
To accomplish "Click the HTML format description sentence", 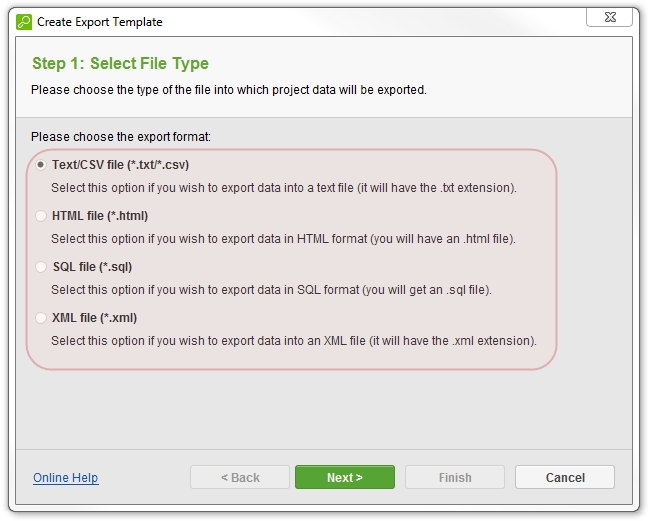I will tap(284, 239).
